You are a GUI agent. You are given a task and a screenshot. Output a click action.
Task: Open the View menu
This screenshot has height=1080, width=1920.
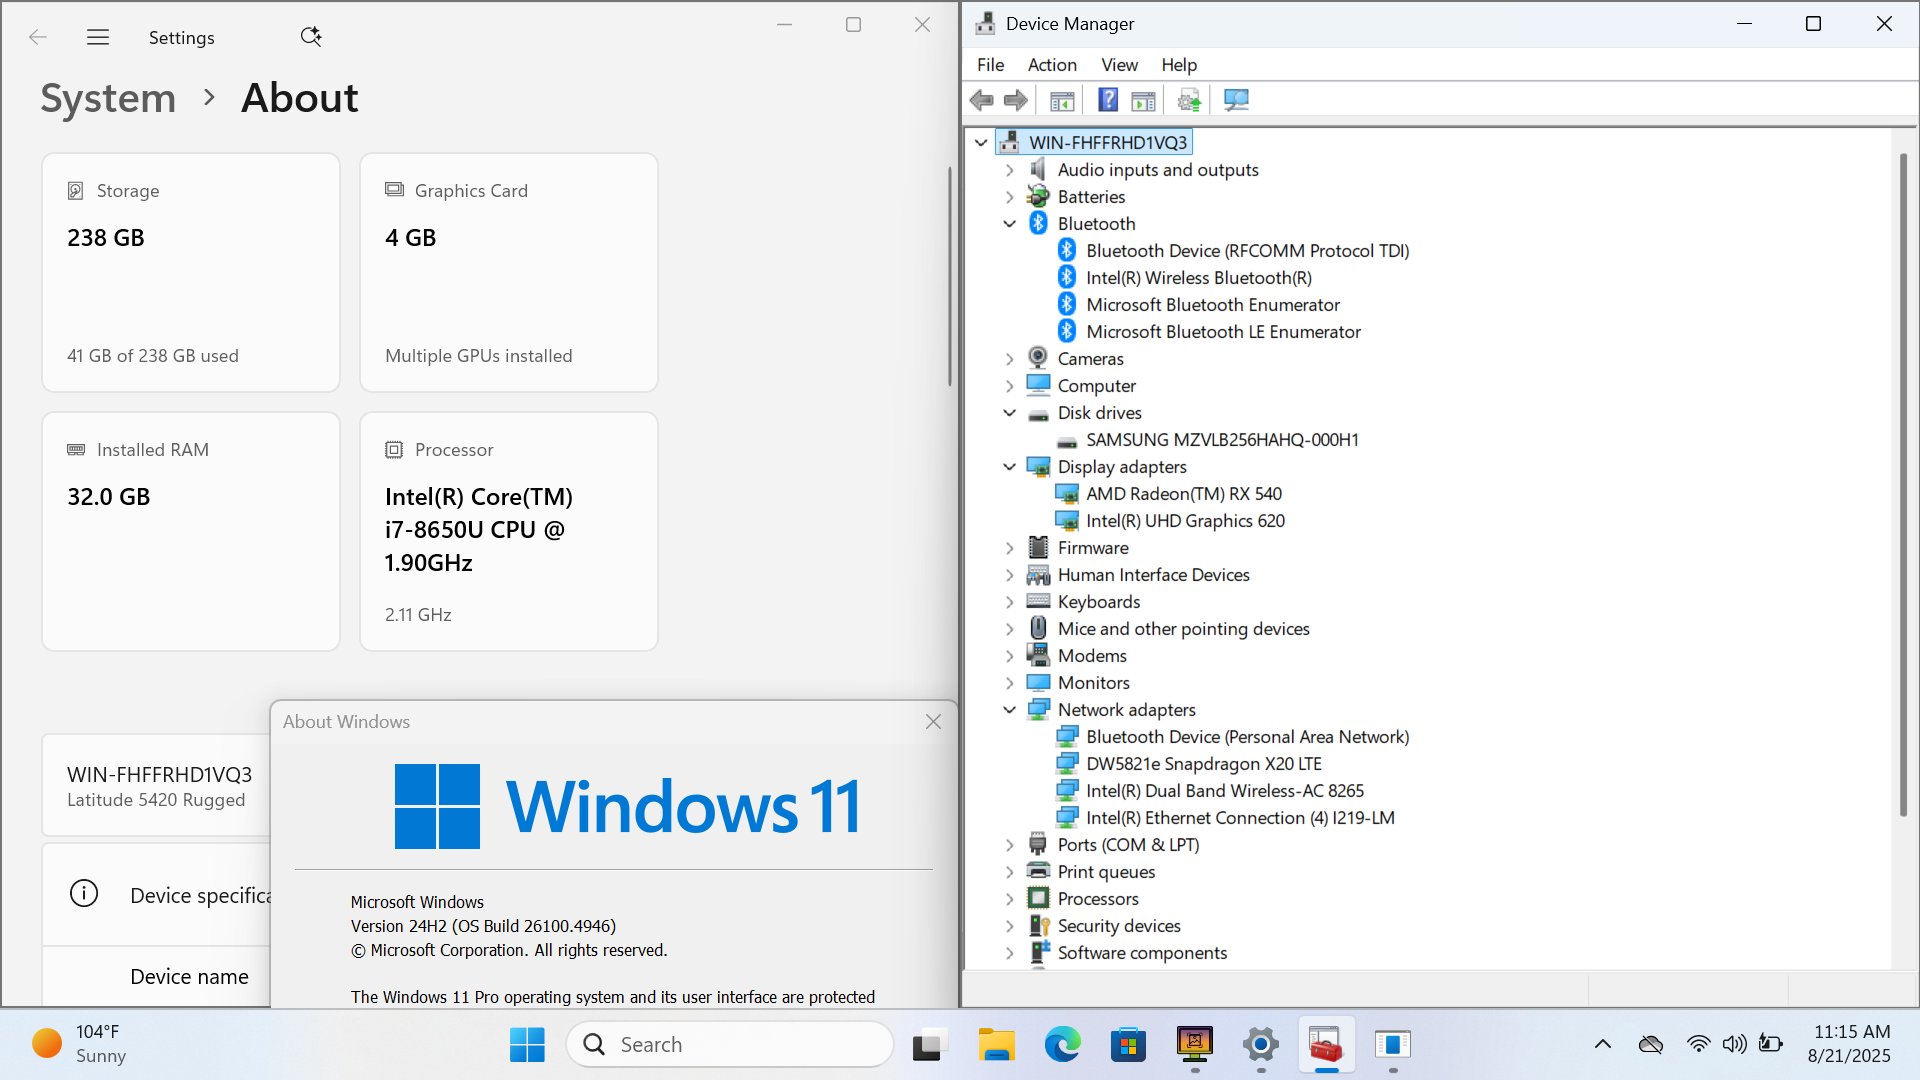pyautogui.click(x=1119, y=65)
